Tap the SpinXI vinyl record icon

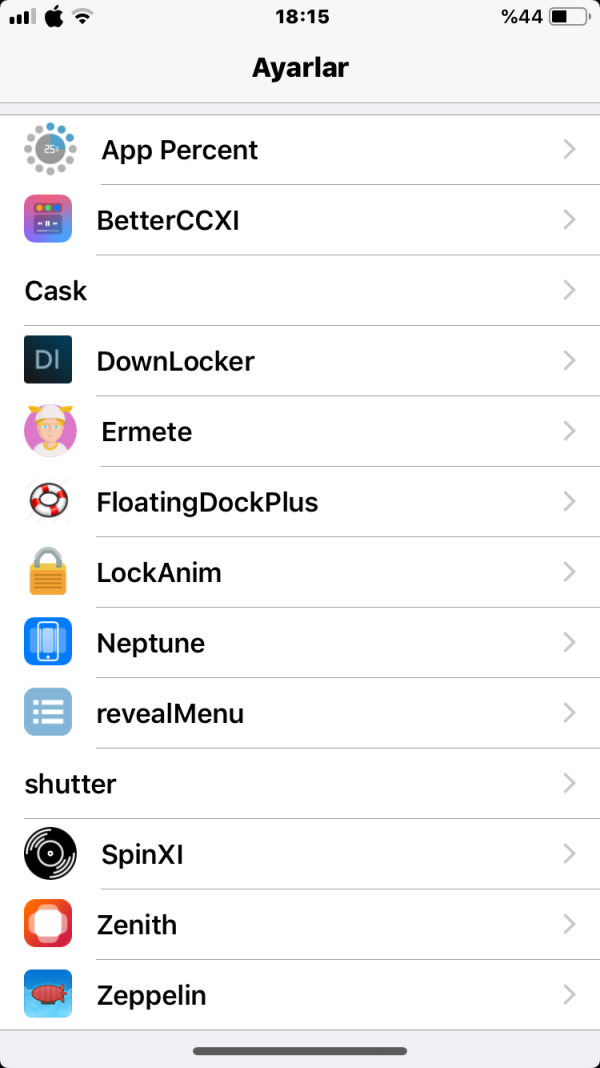[x=48, y=855]
